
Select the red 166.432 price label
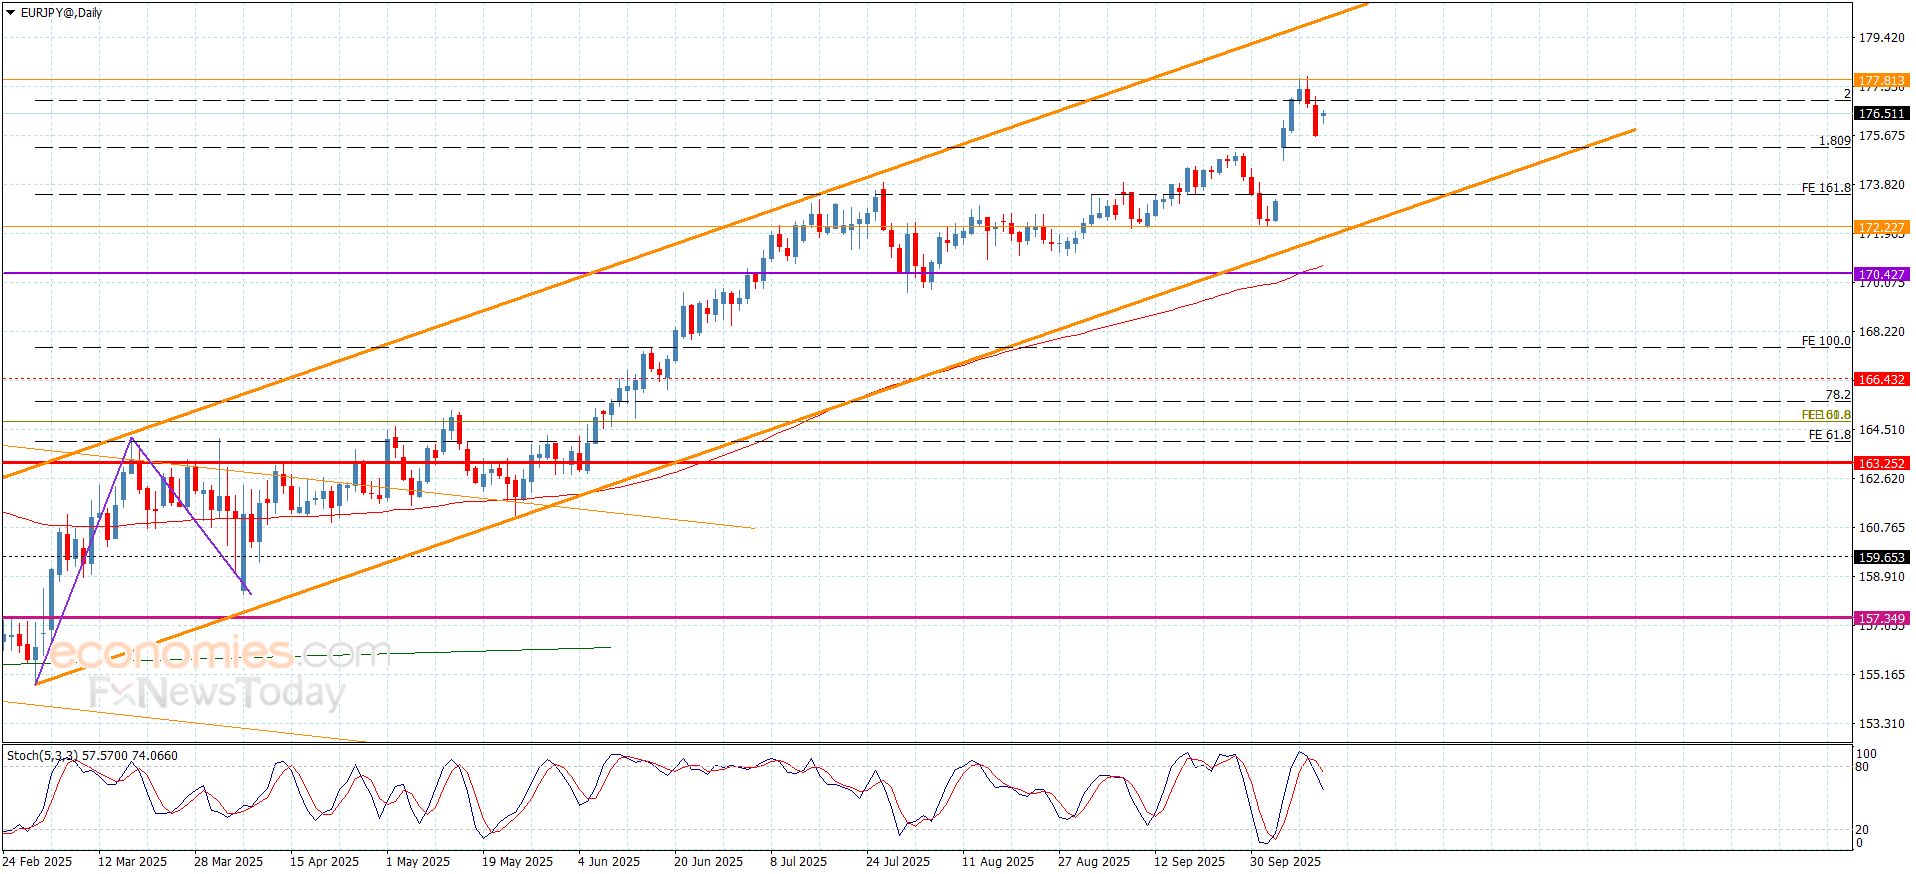[x=1881, y=380]
